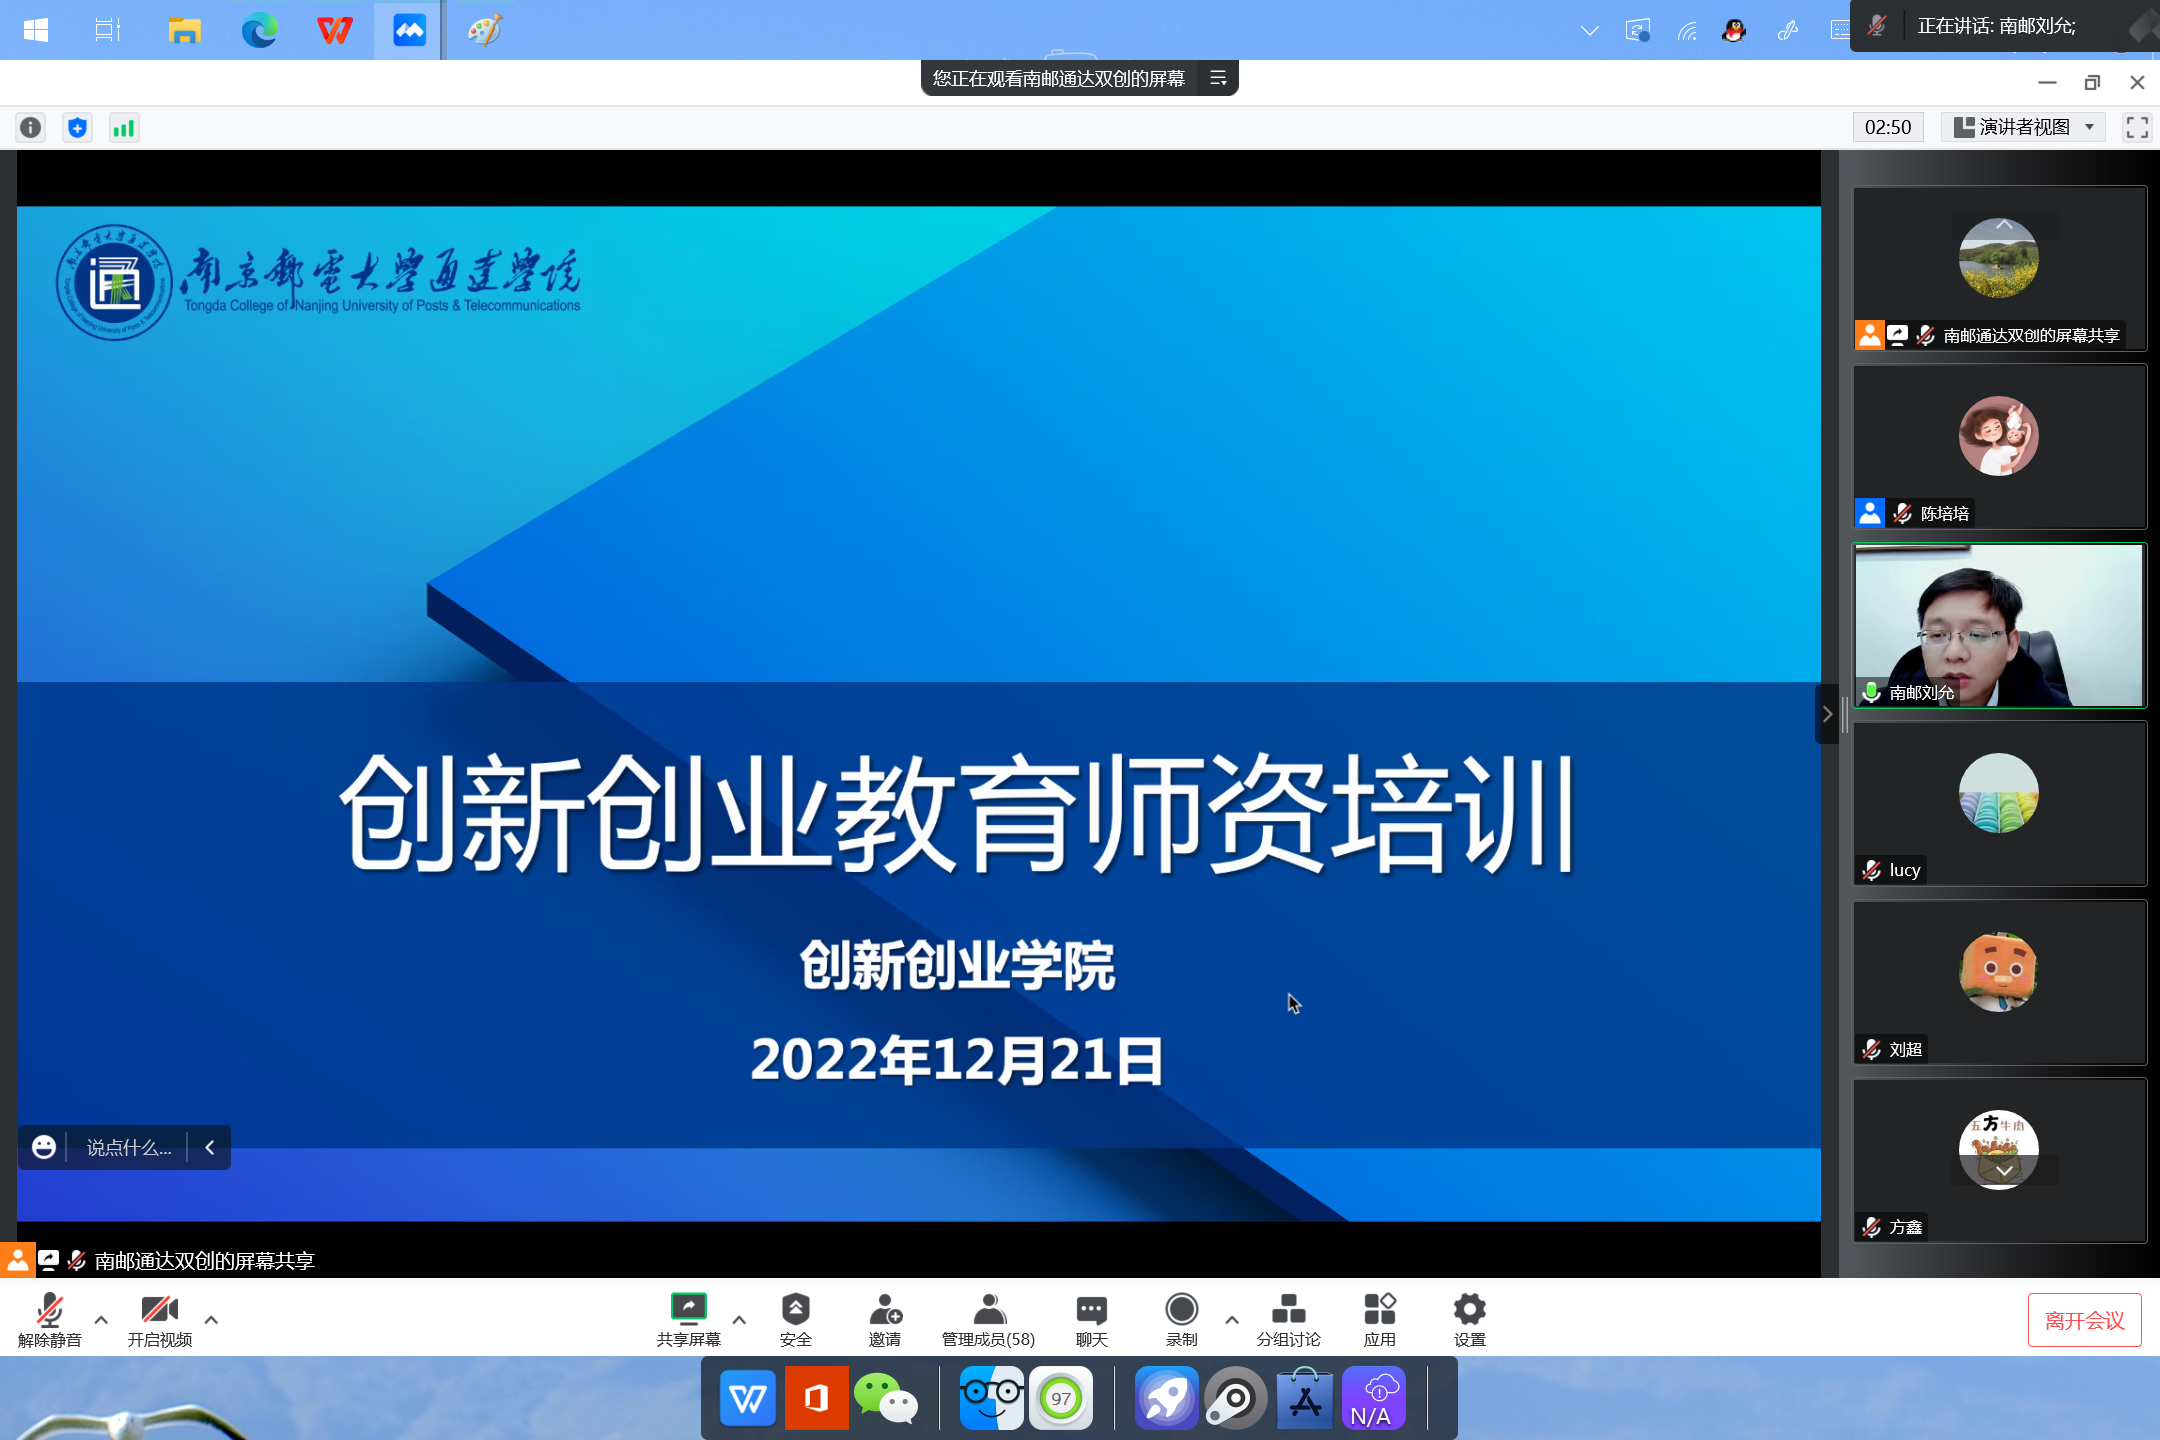
Task: Expand audio options arrow beside mute
Action: 101,1320
